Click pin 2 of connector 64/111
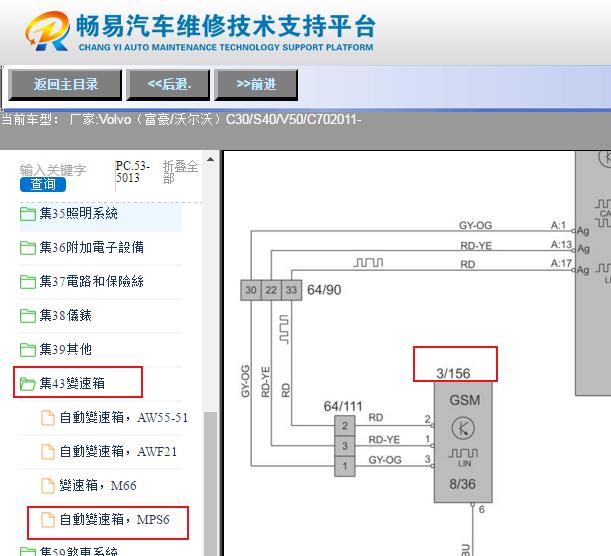The width and height of the screenshot is (611, 556). [345, 425]
